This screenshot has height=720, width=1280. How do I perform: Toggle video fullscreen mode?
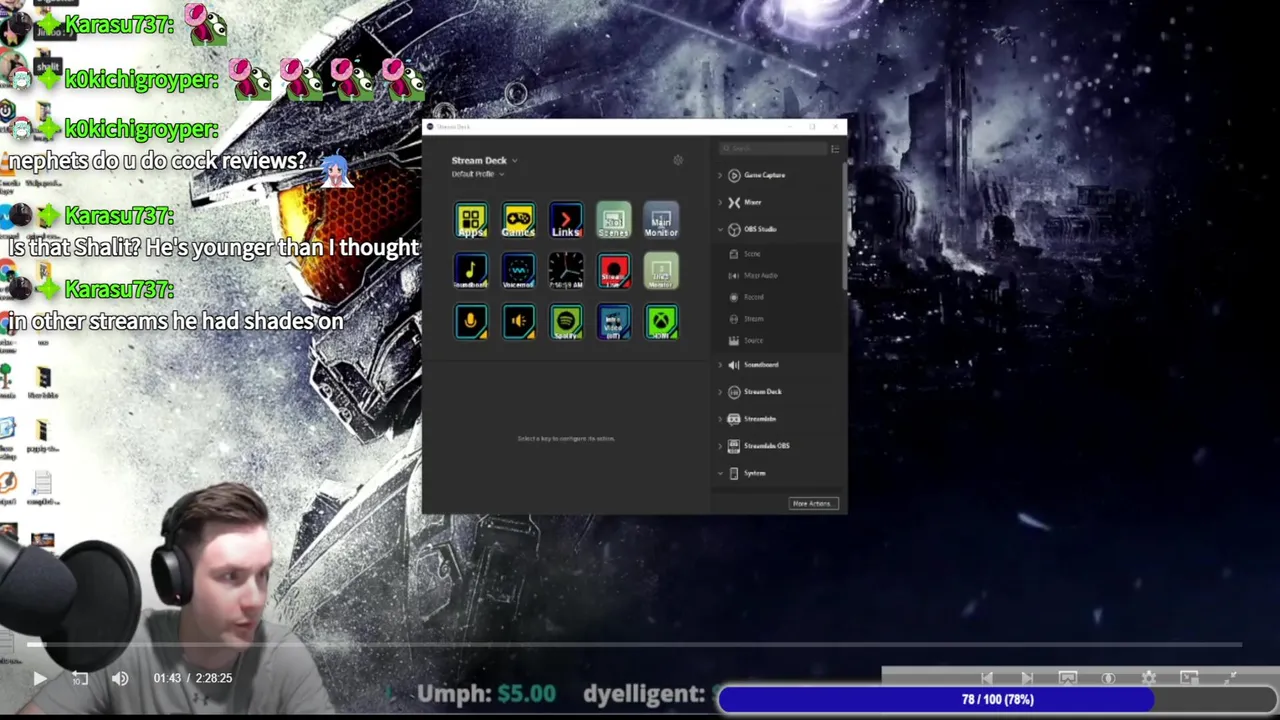point(1231,678)
